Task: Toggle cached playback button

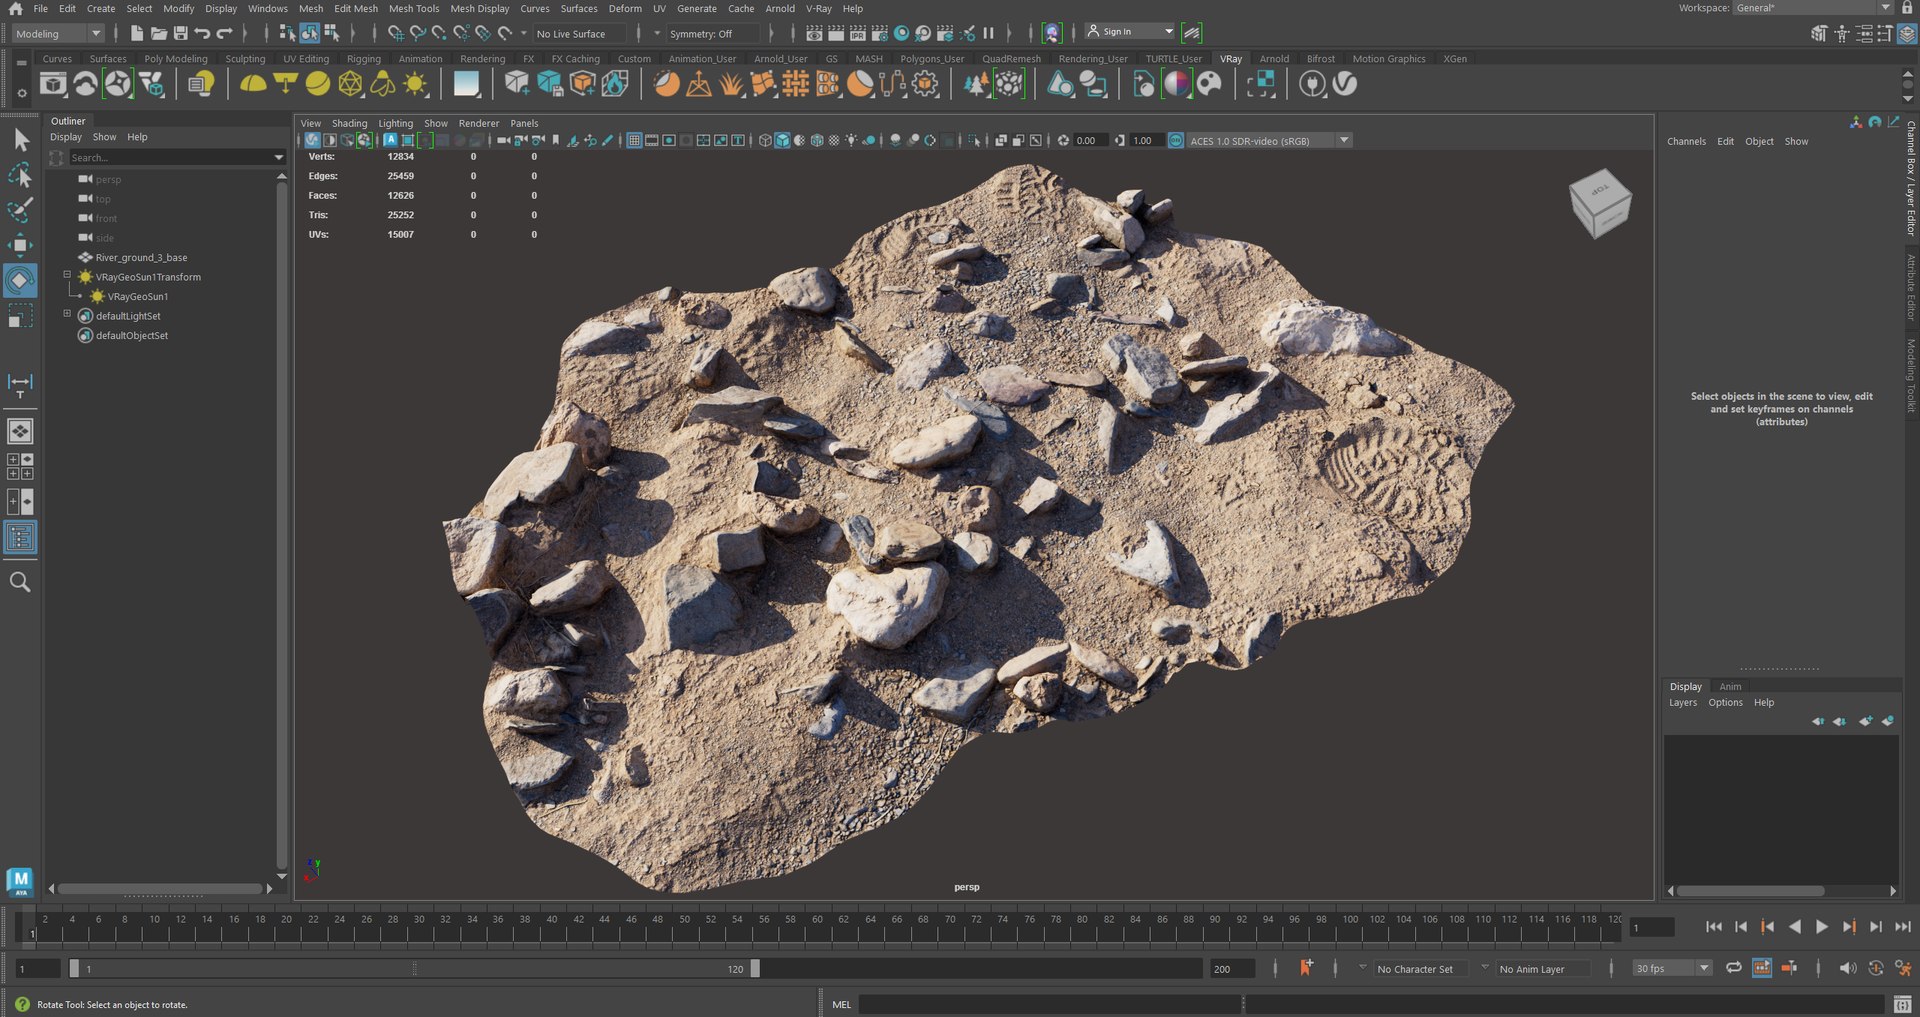Action: (1762, 968)
